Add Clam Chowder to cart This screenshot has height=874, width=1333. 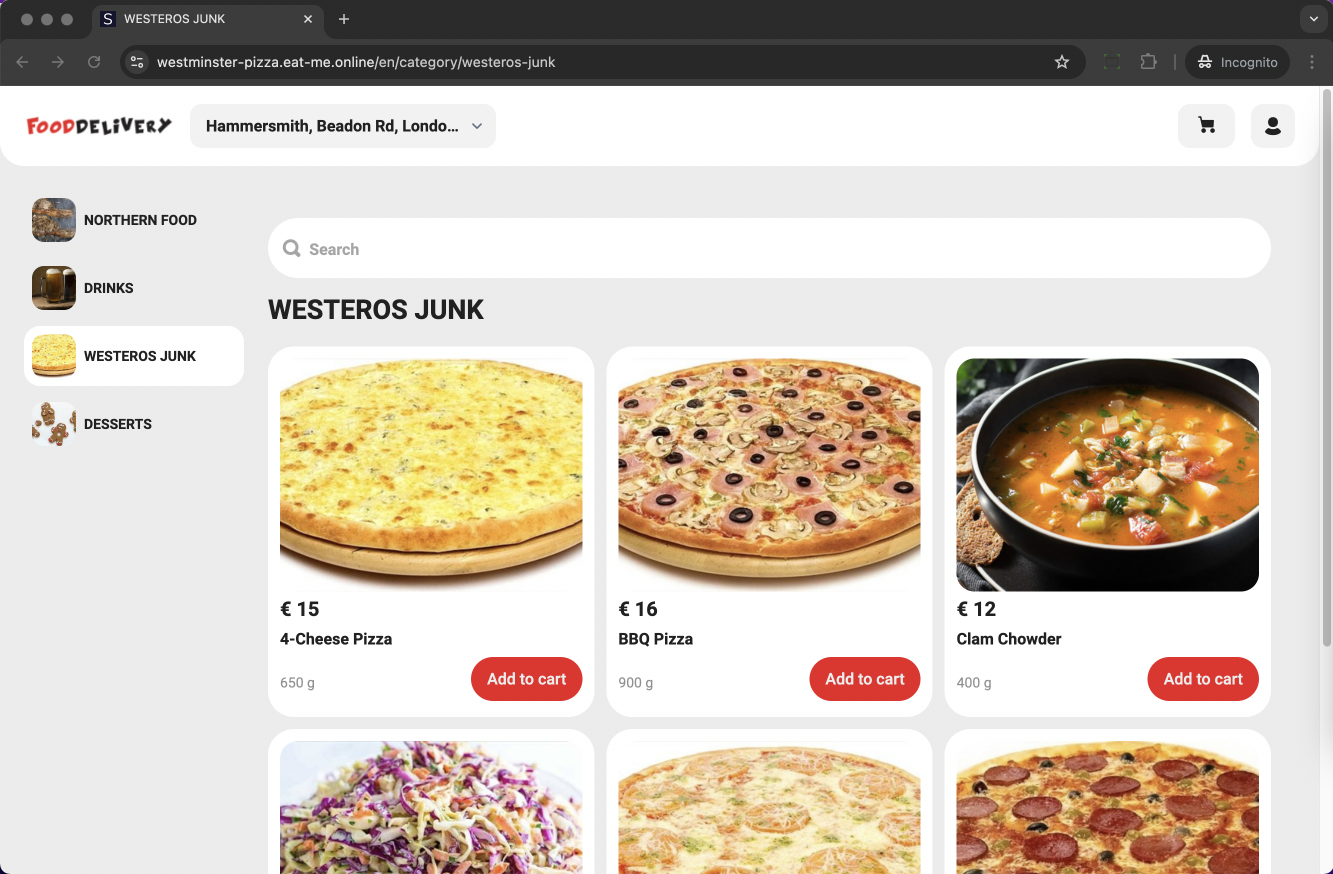pos(1202,679)
